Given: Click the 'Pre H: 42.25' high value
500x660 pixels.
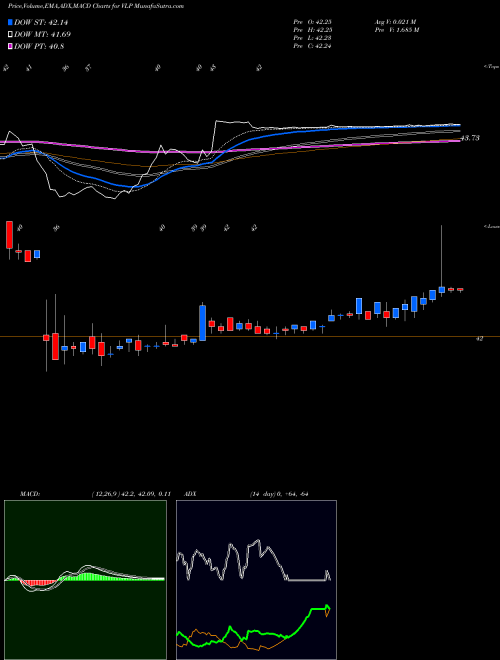Looking at the screenshot, I should click(x=312, y=30).
